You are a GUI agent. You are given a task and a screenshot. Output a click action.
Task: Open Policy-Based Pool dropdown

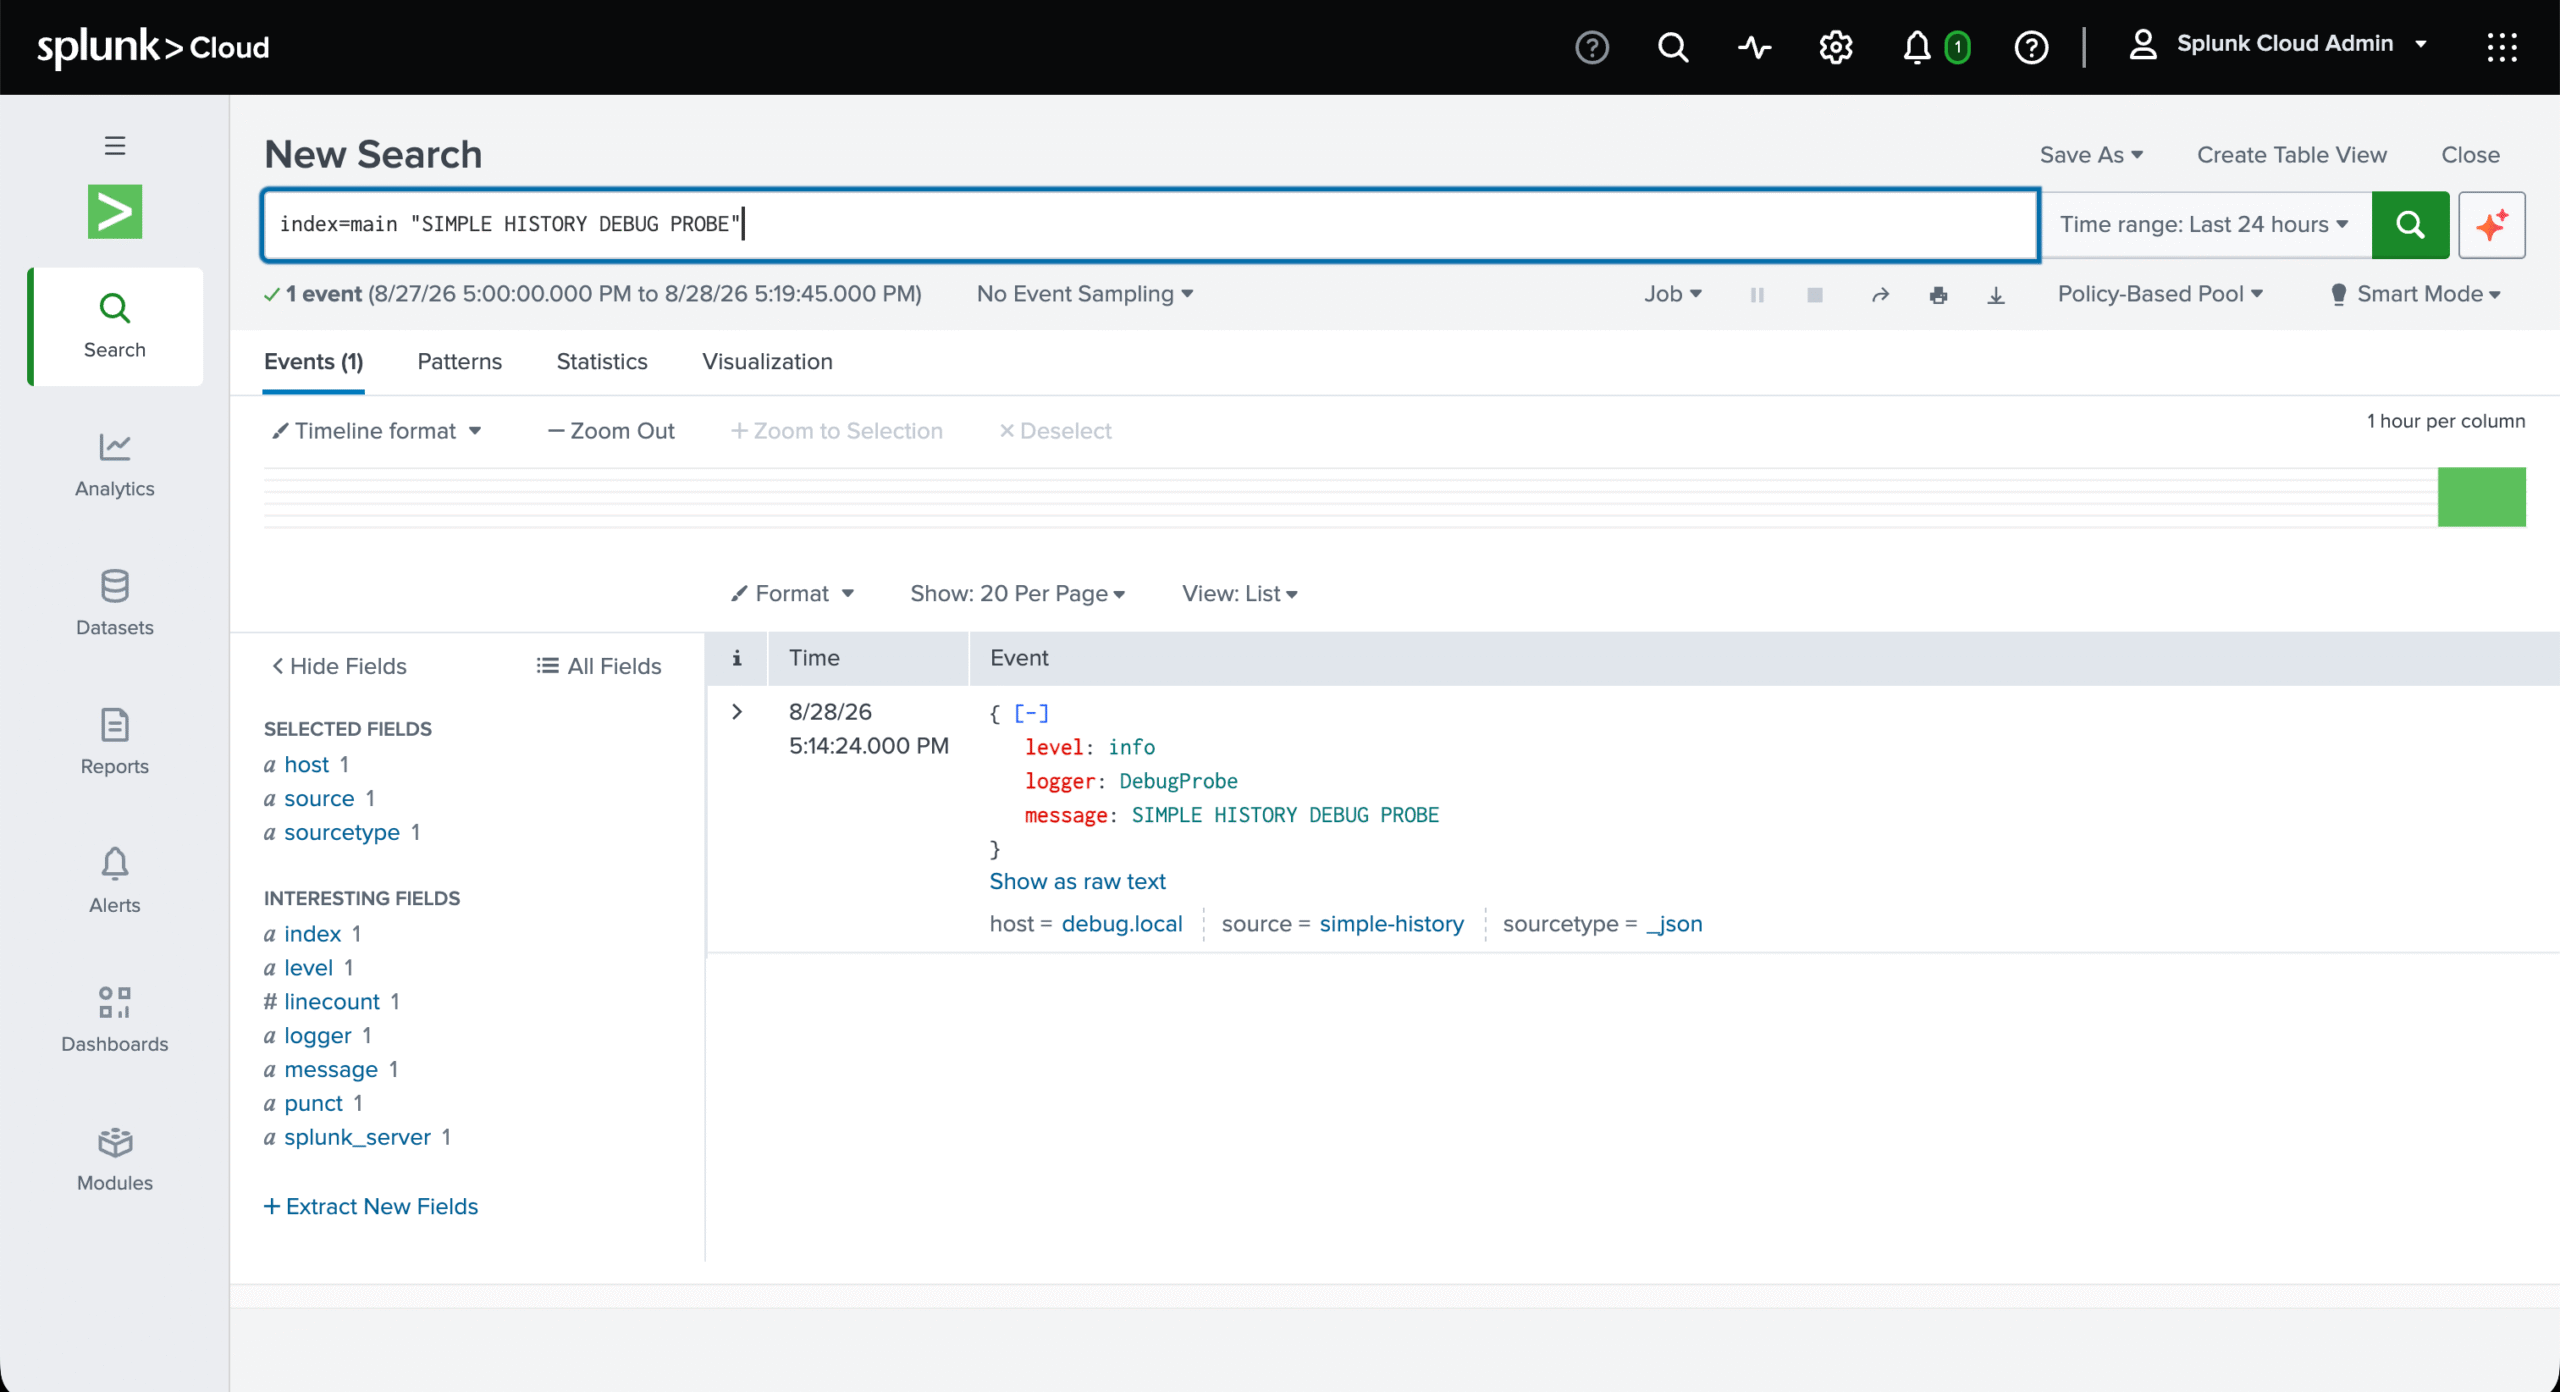[2160, 294]
